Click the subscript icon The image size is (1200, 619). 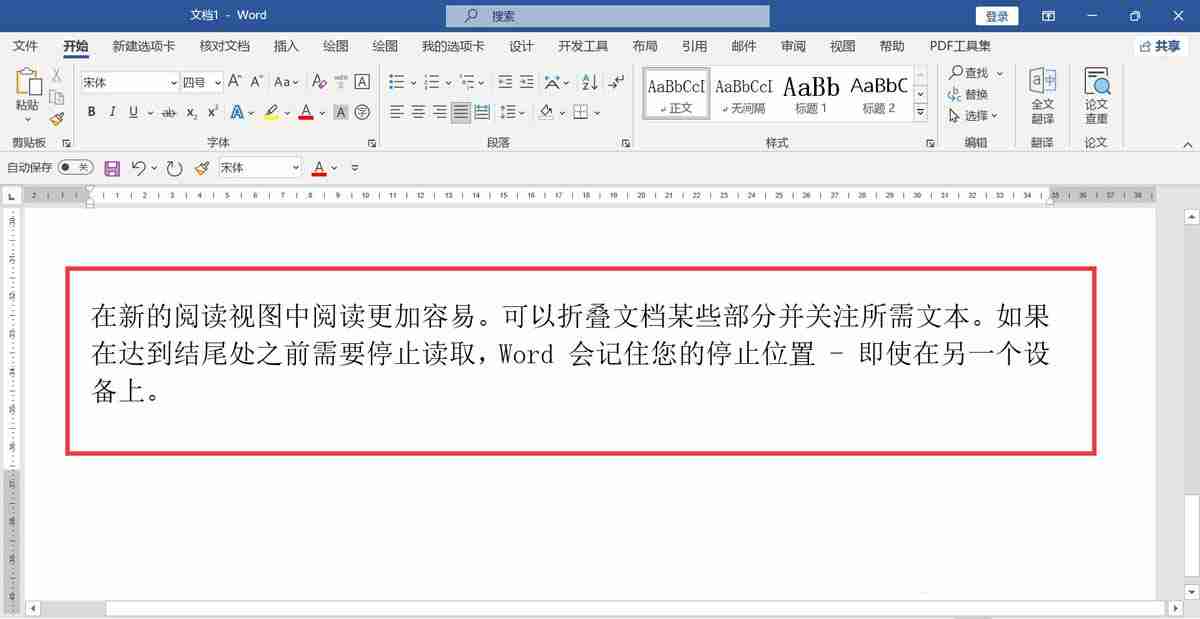point(190,111)
